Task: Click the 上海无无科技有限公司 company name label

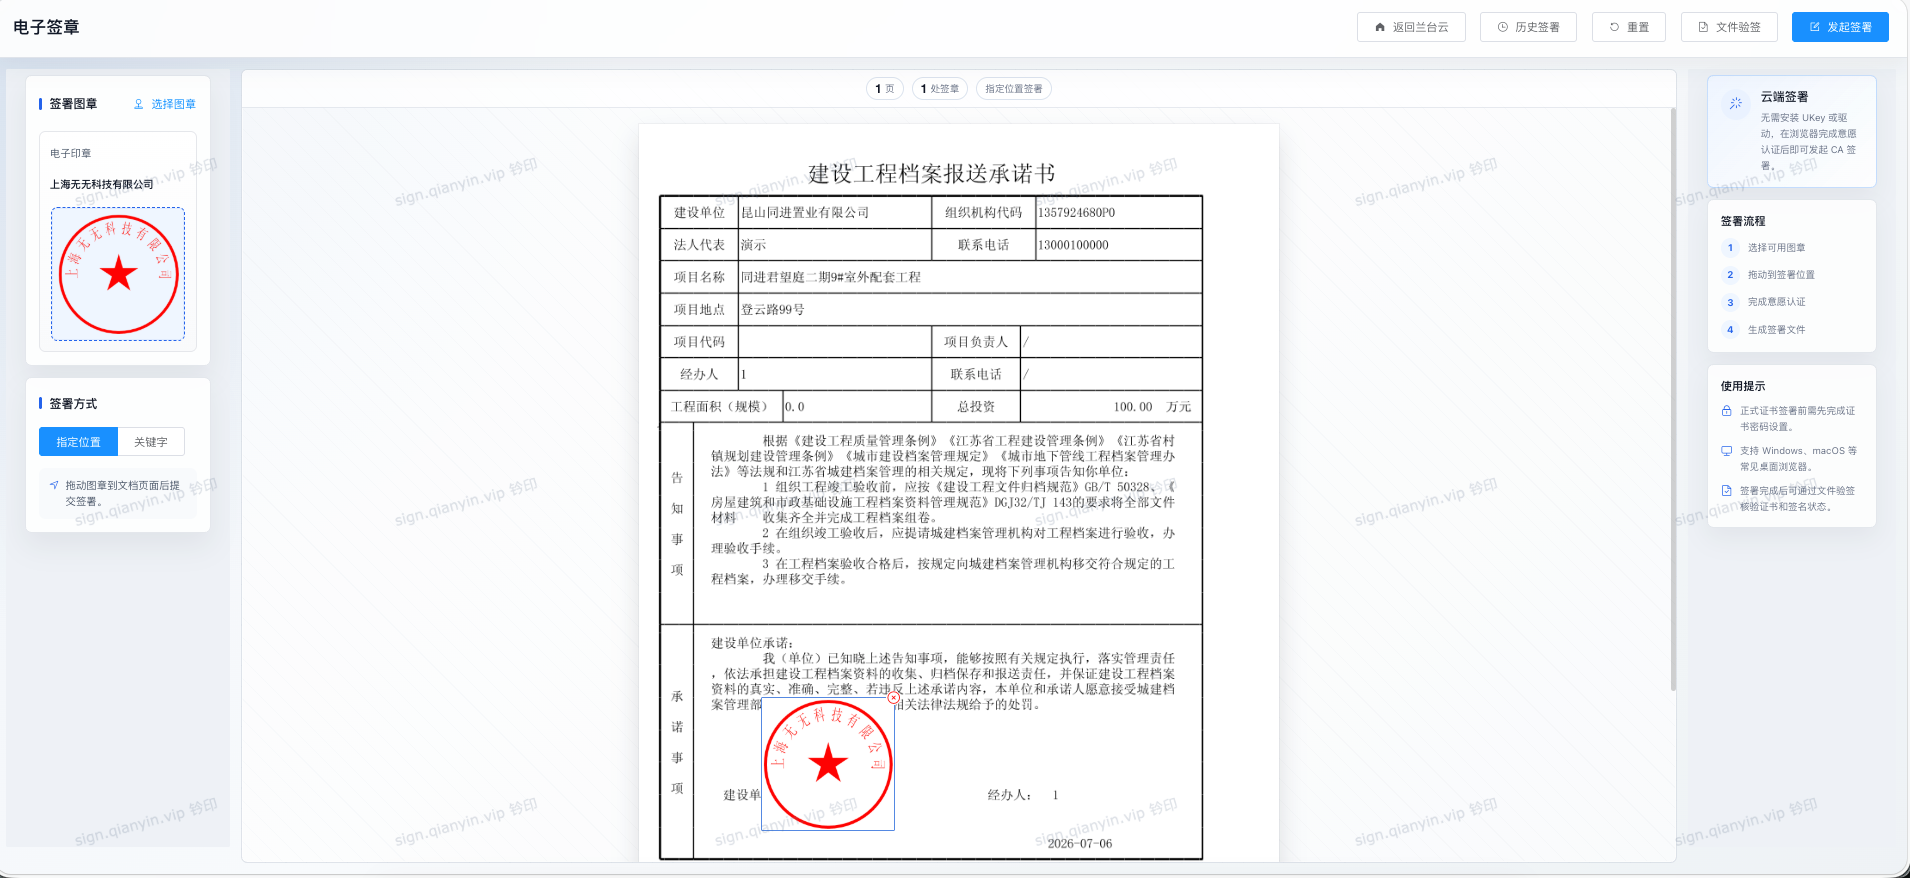Action: pyautogui.click(x=102, y=185)
